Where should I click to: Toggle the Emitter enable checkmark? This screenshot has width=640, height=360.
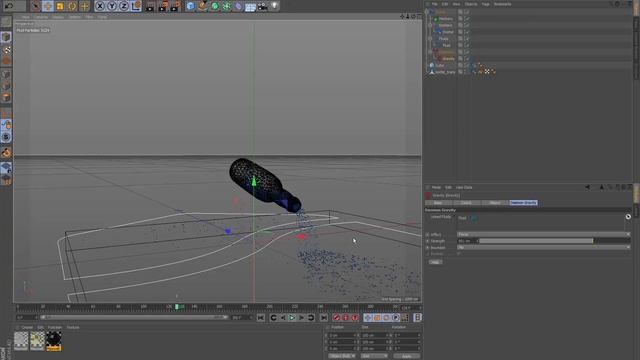(x=467, y=32)
